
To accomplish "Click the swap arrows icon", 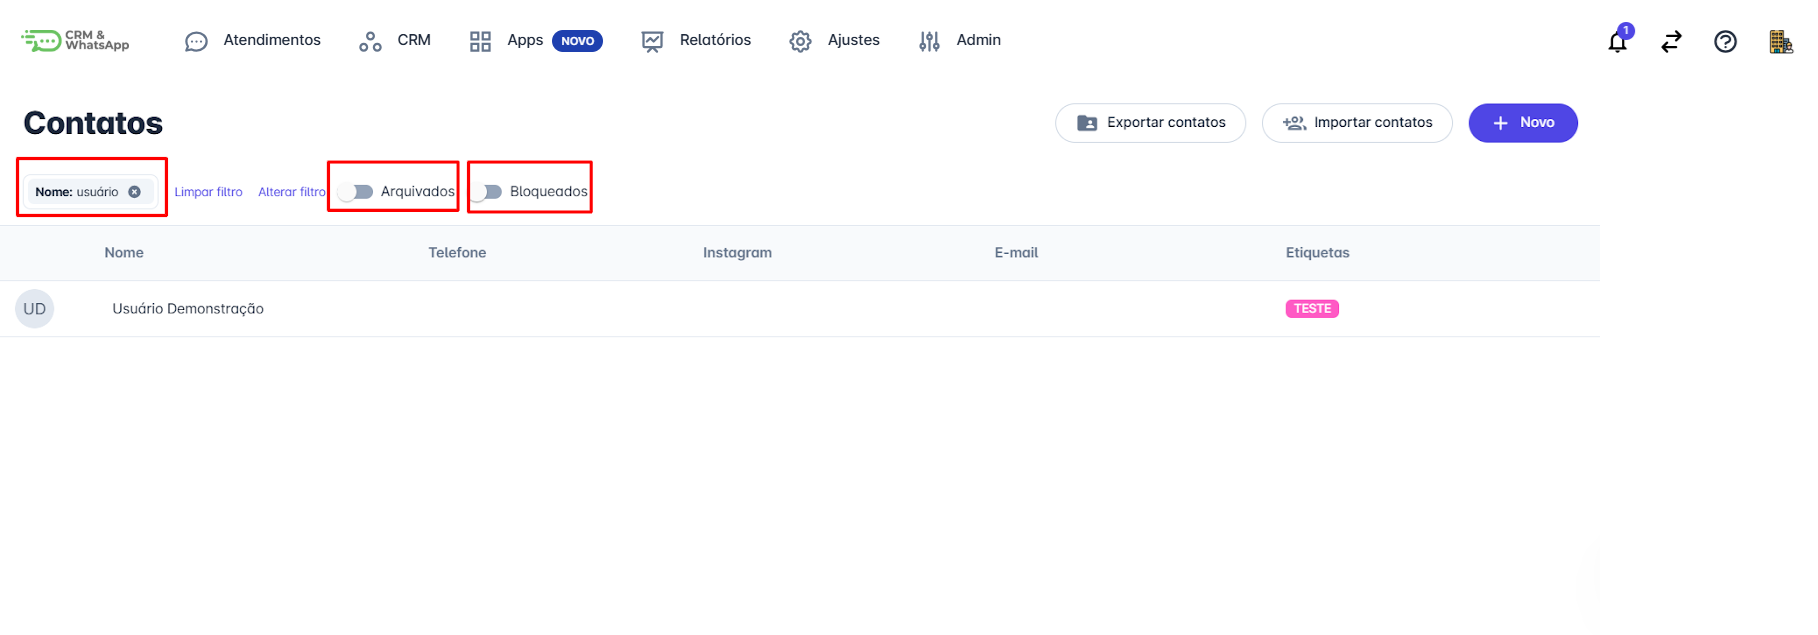I will coord(1671,42).
